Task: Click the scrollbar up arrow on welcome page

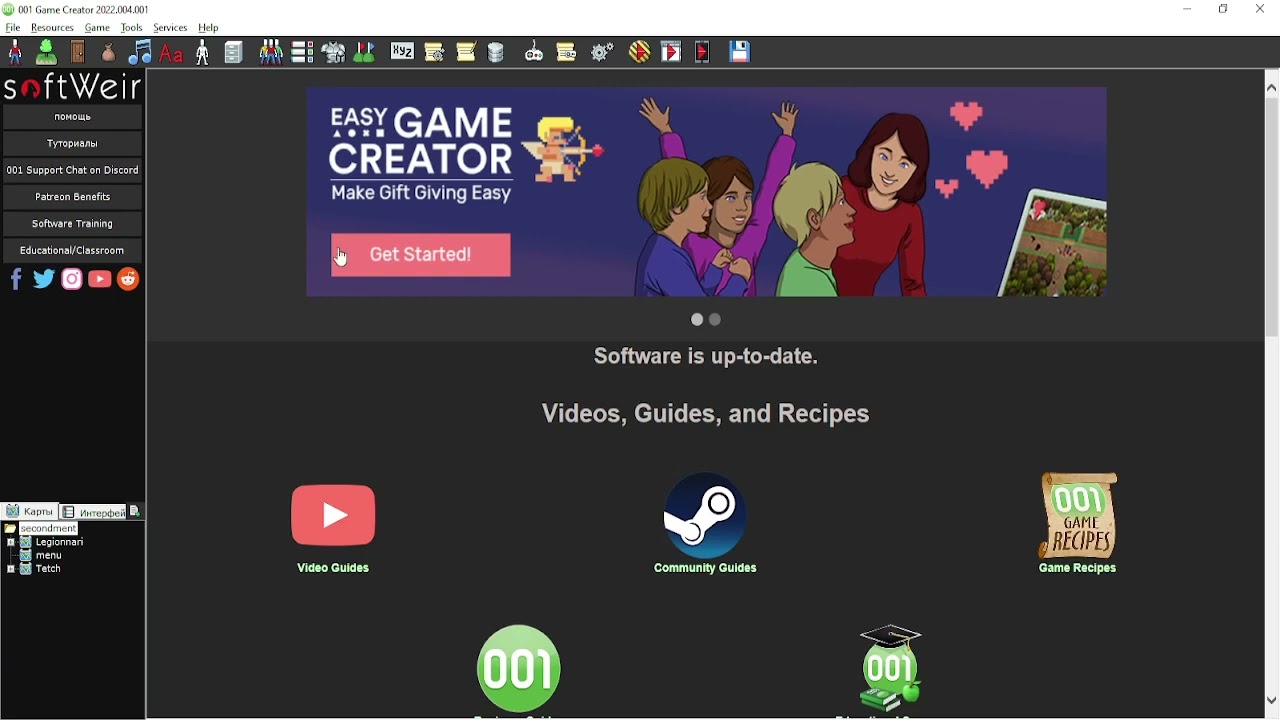Action: click(x=1272, y=88)
